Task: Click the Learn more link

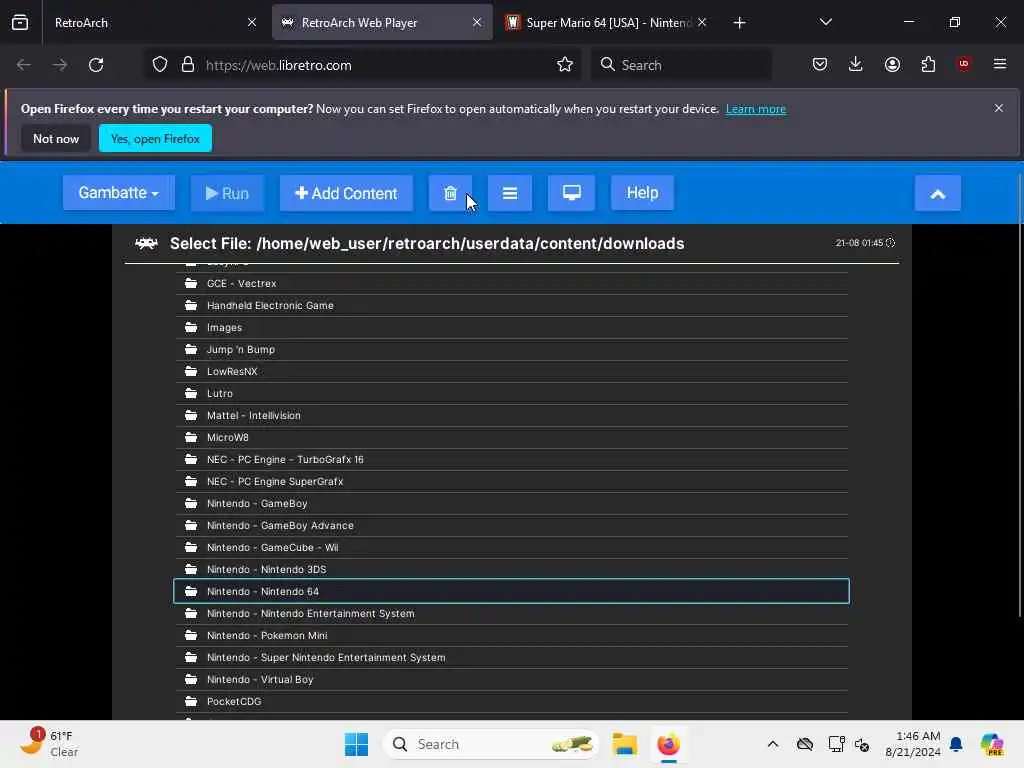Action: (756, 109)
